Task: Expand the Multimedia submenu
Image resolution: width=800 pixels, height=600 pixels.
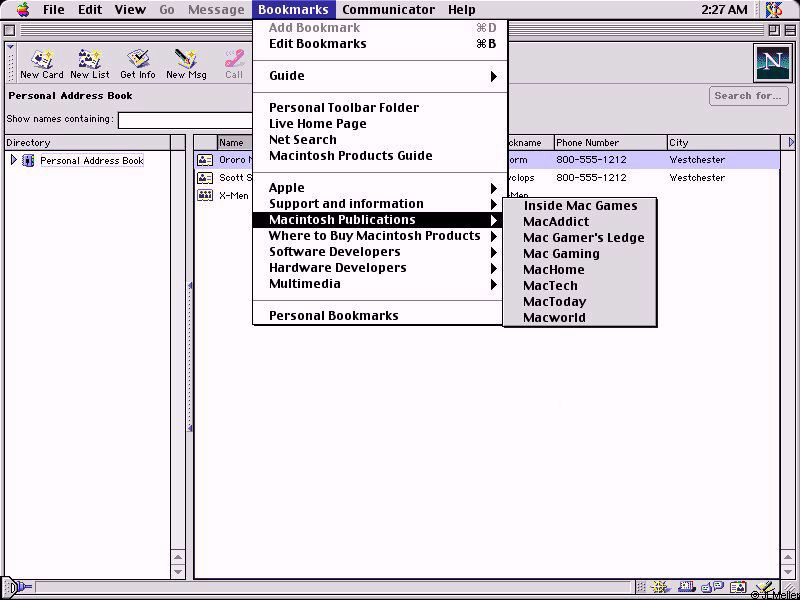Action: tap(493, 284)
